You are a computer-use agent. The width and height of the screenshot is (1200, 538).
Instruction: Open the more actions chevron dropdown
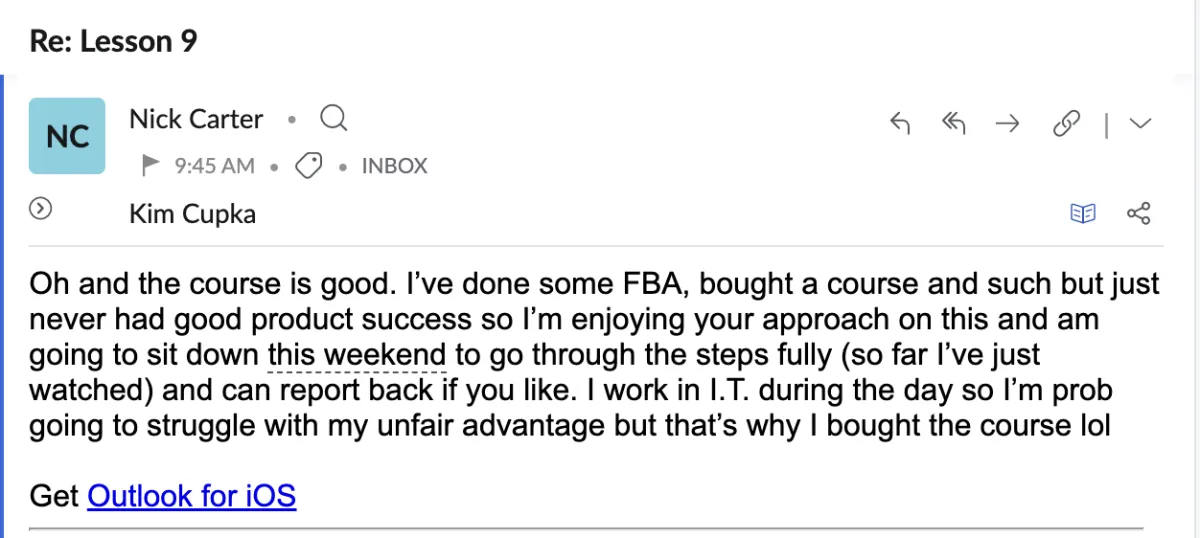click(x=1141, y=124)
